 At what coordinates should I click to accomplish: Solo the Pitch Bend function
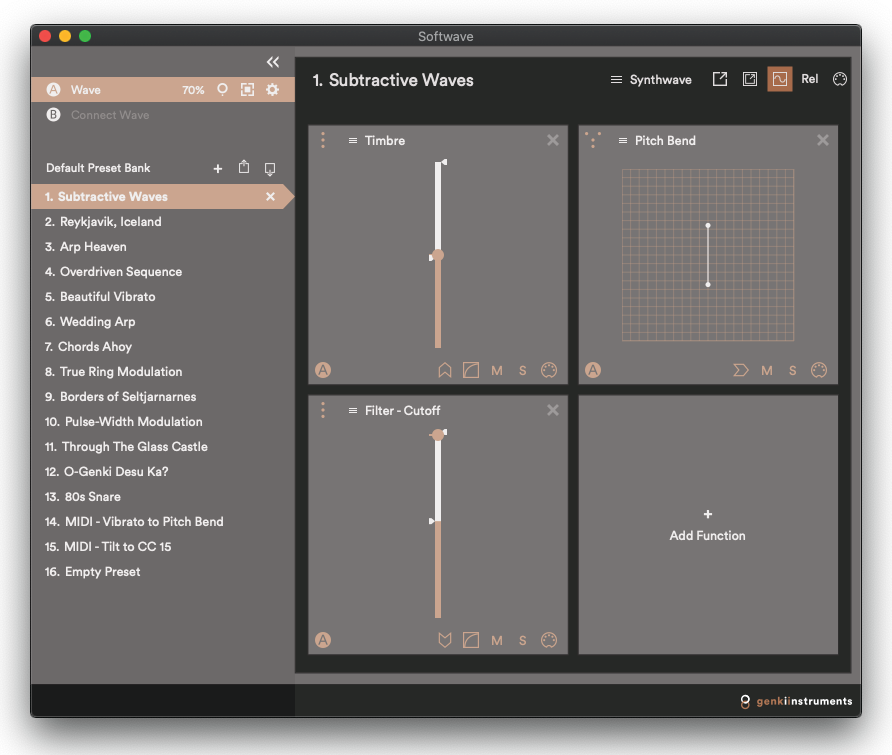[x=793, y=371]
